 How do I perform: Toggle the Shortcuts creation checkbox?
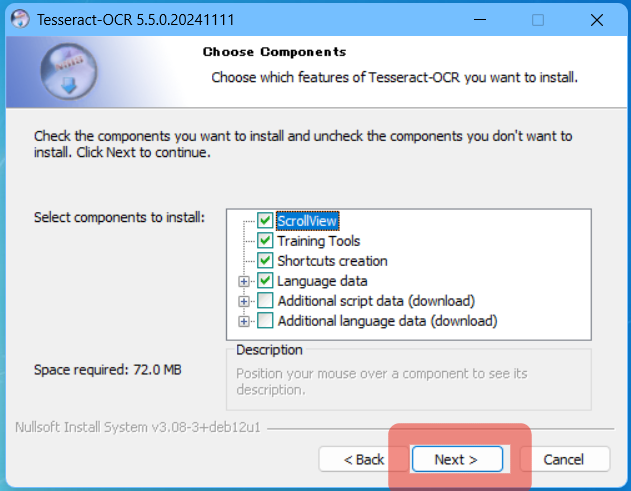pos(265,261)
